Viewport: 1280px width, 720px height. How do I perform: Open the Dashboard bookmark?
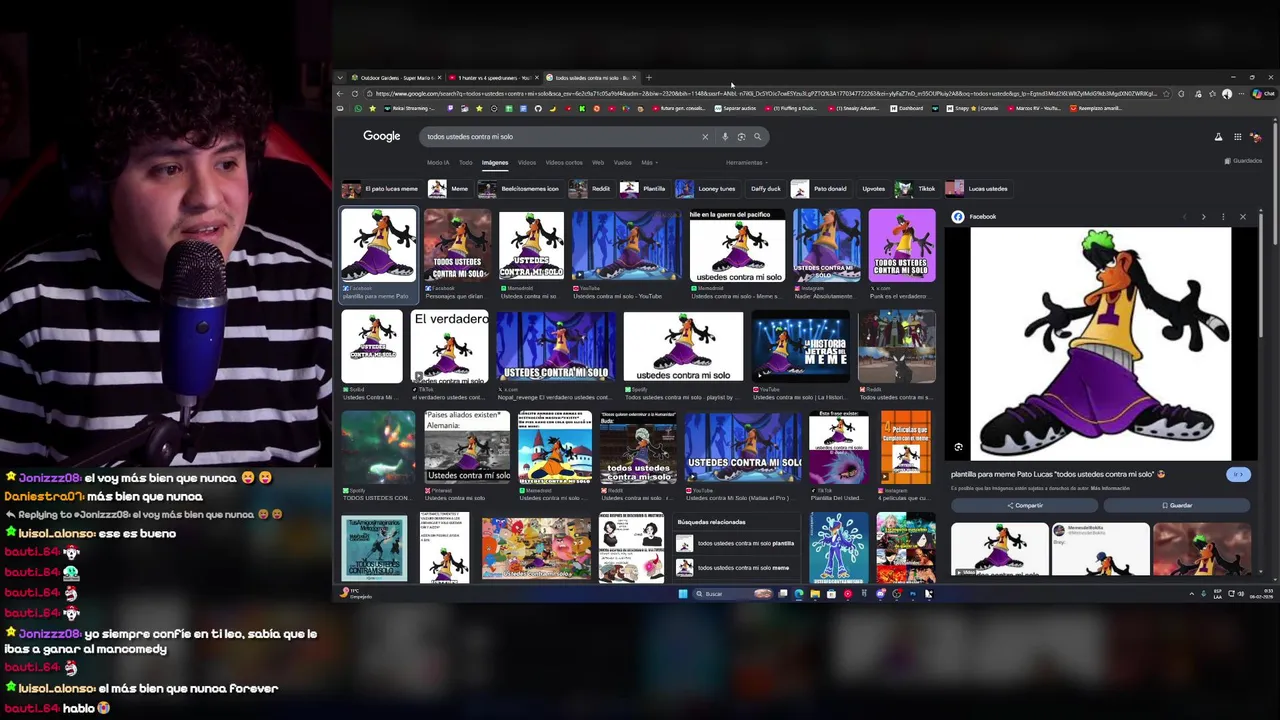(x=908, y=108)
